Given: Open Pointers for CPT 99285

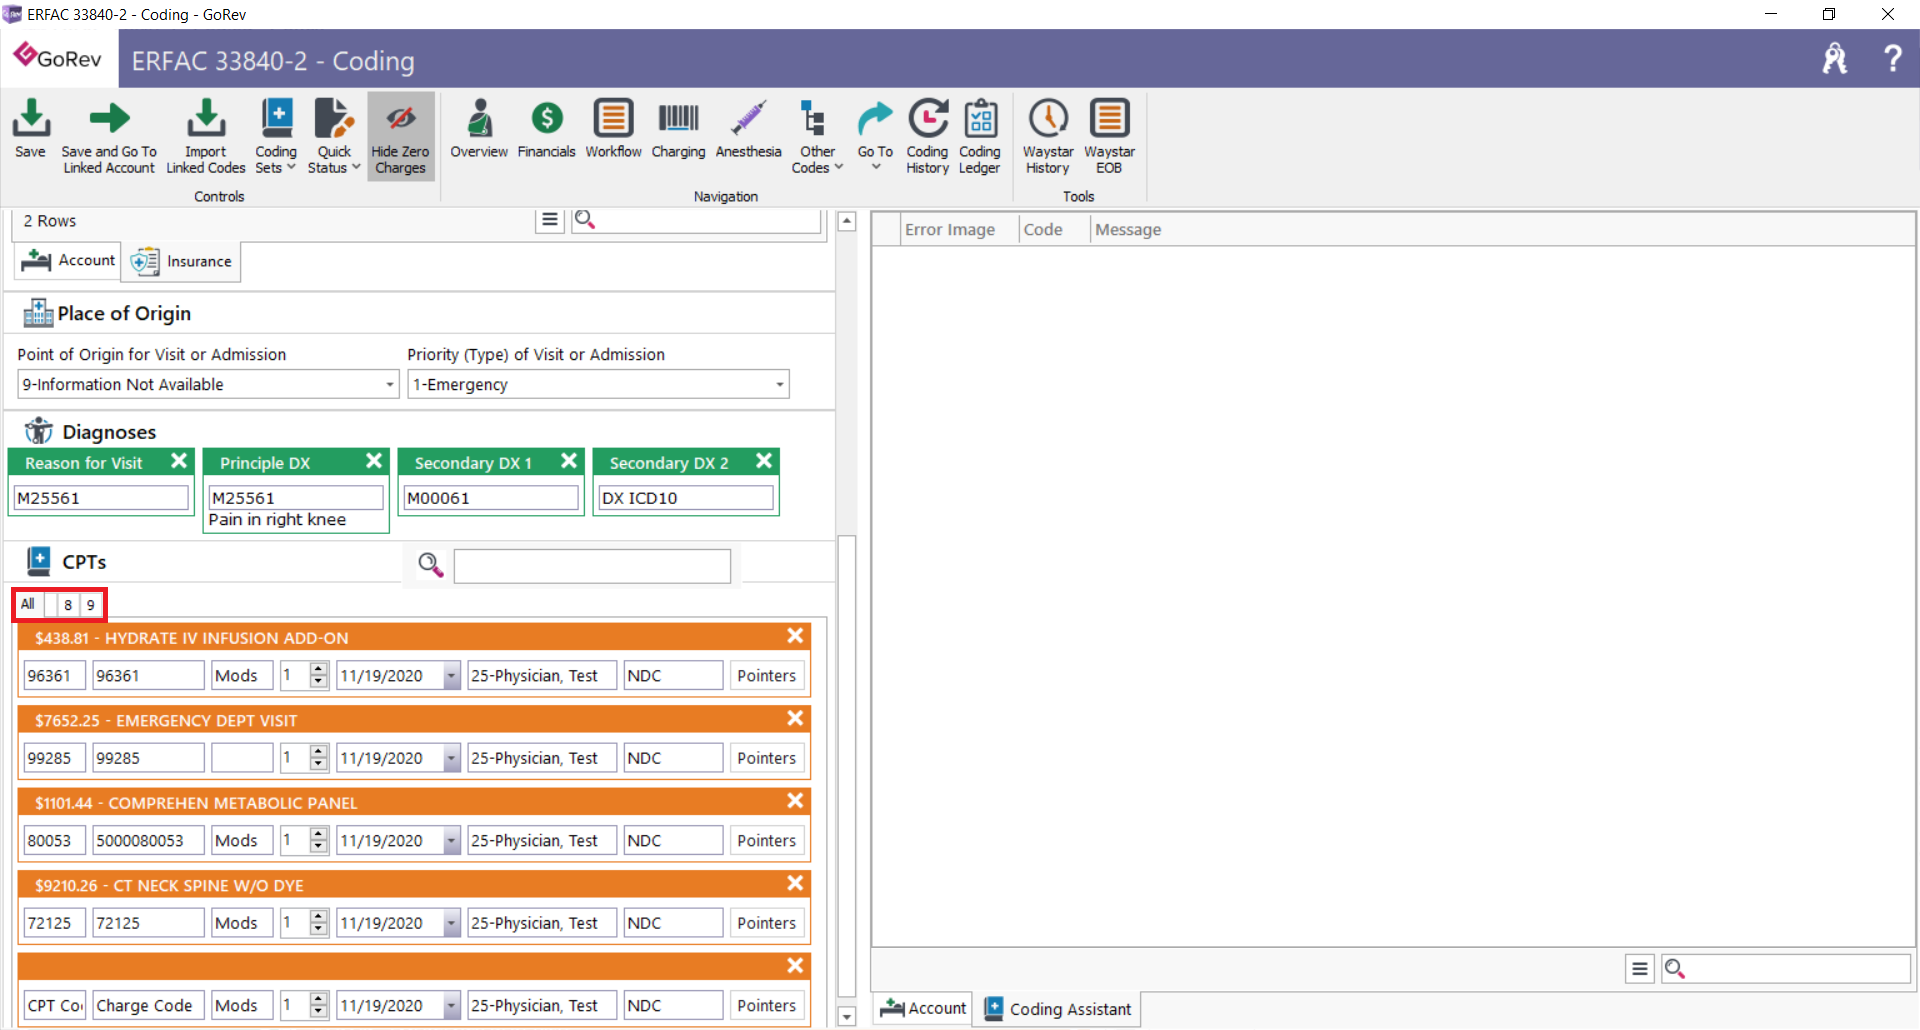Looking at the screenshot, I should pos(767,758).
